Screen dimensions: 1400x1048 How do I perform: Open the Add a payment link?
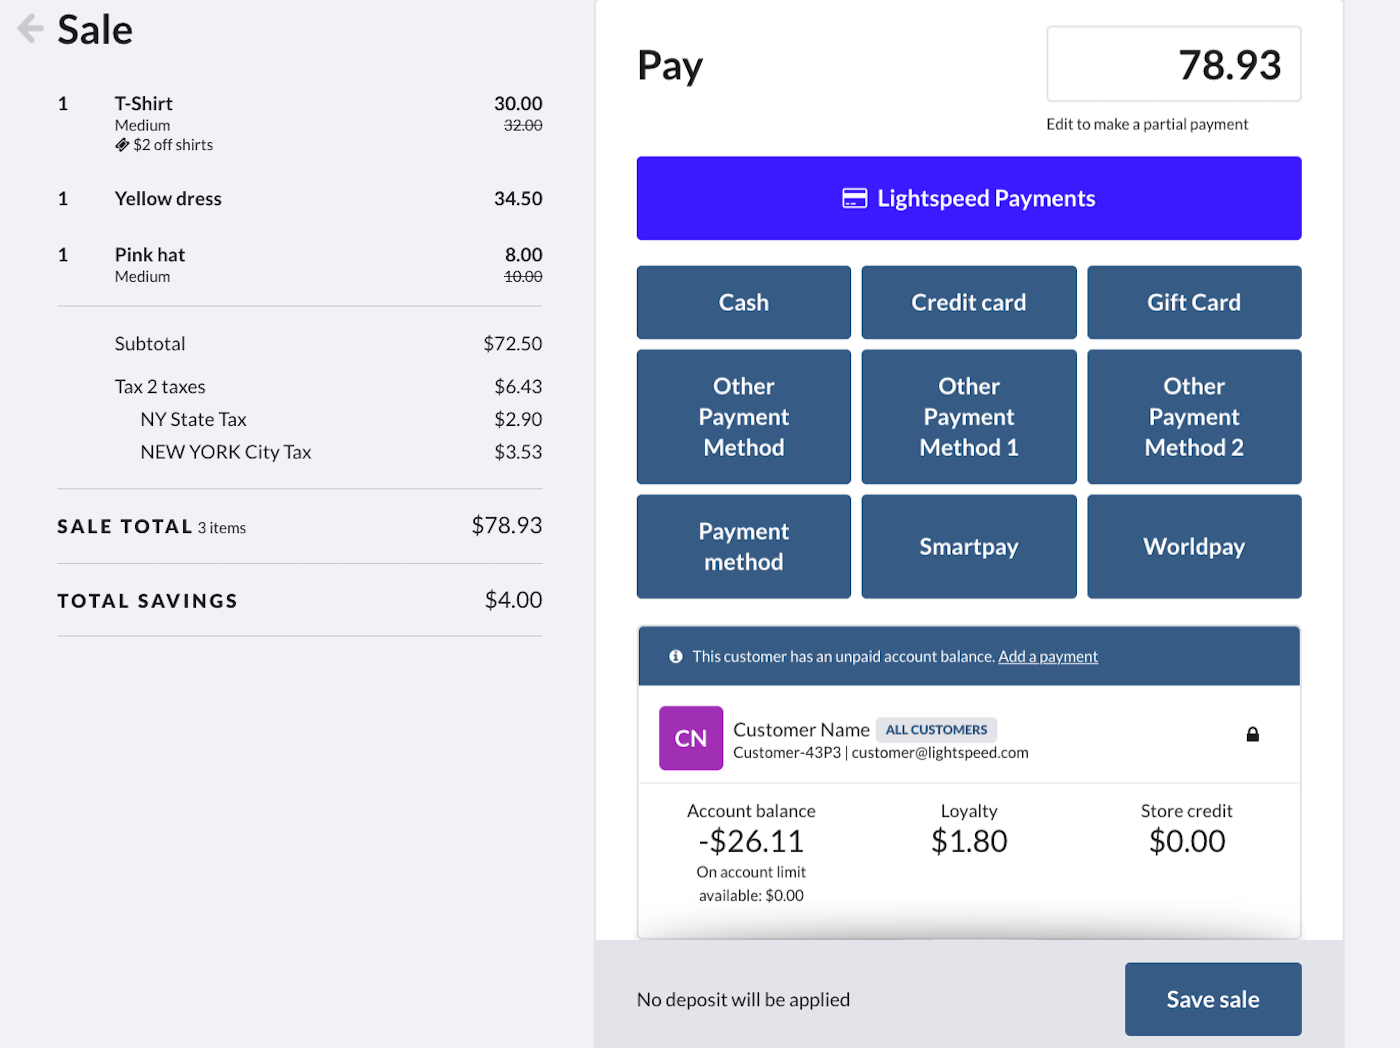point(1047,657)
